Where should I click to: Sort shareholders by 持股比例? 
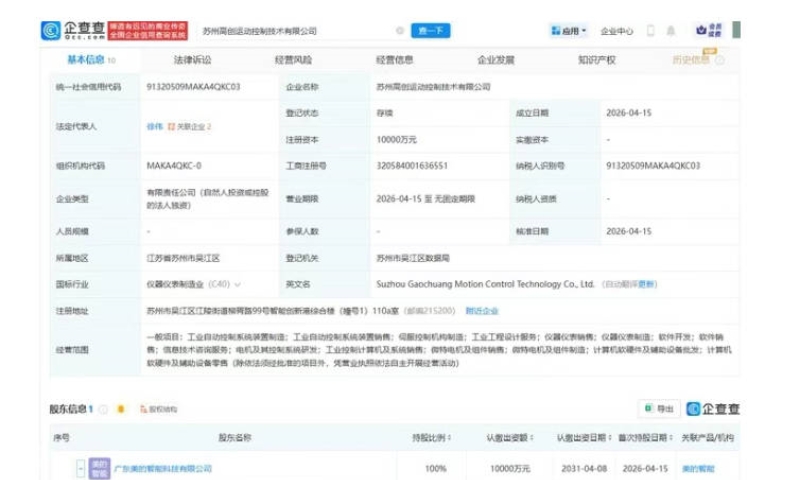pyautogui.click(x=432, y=438)
